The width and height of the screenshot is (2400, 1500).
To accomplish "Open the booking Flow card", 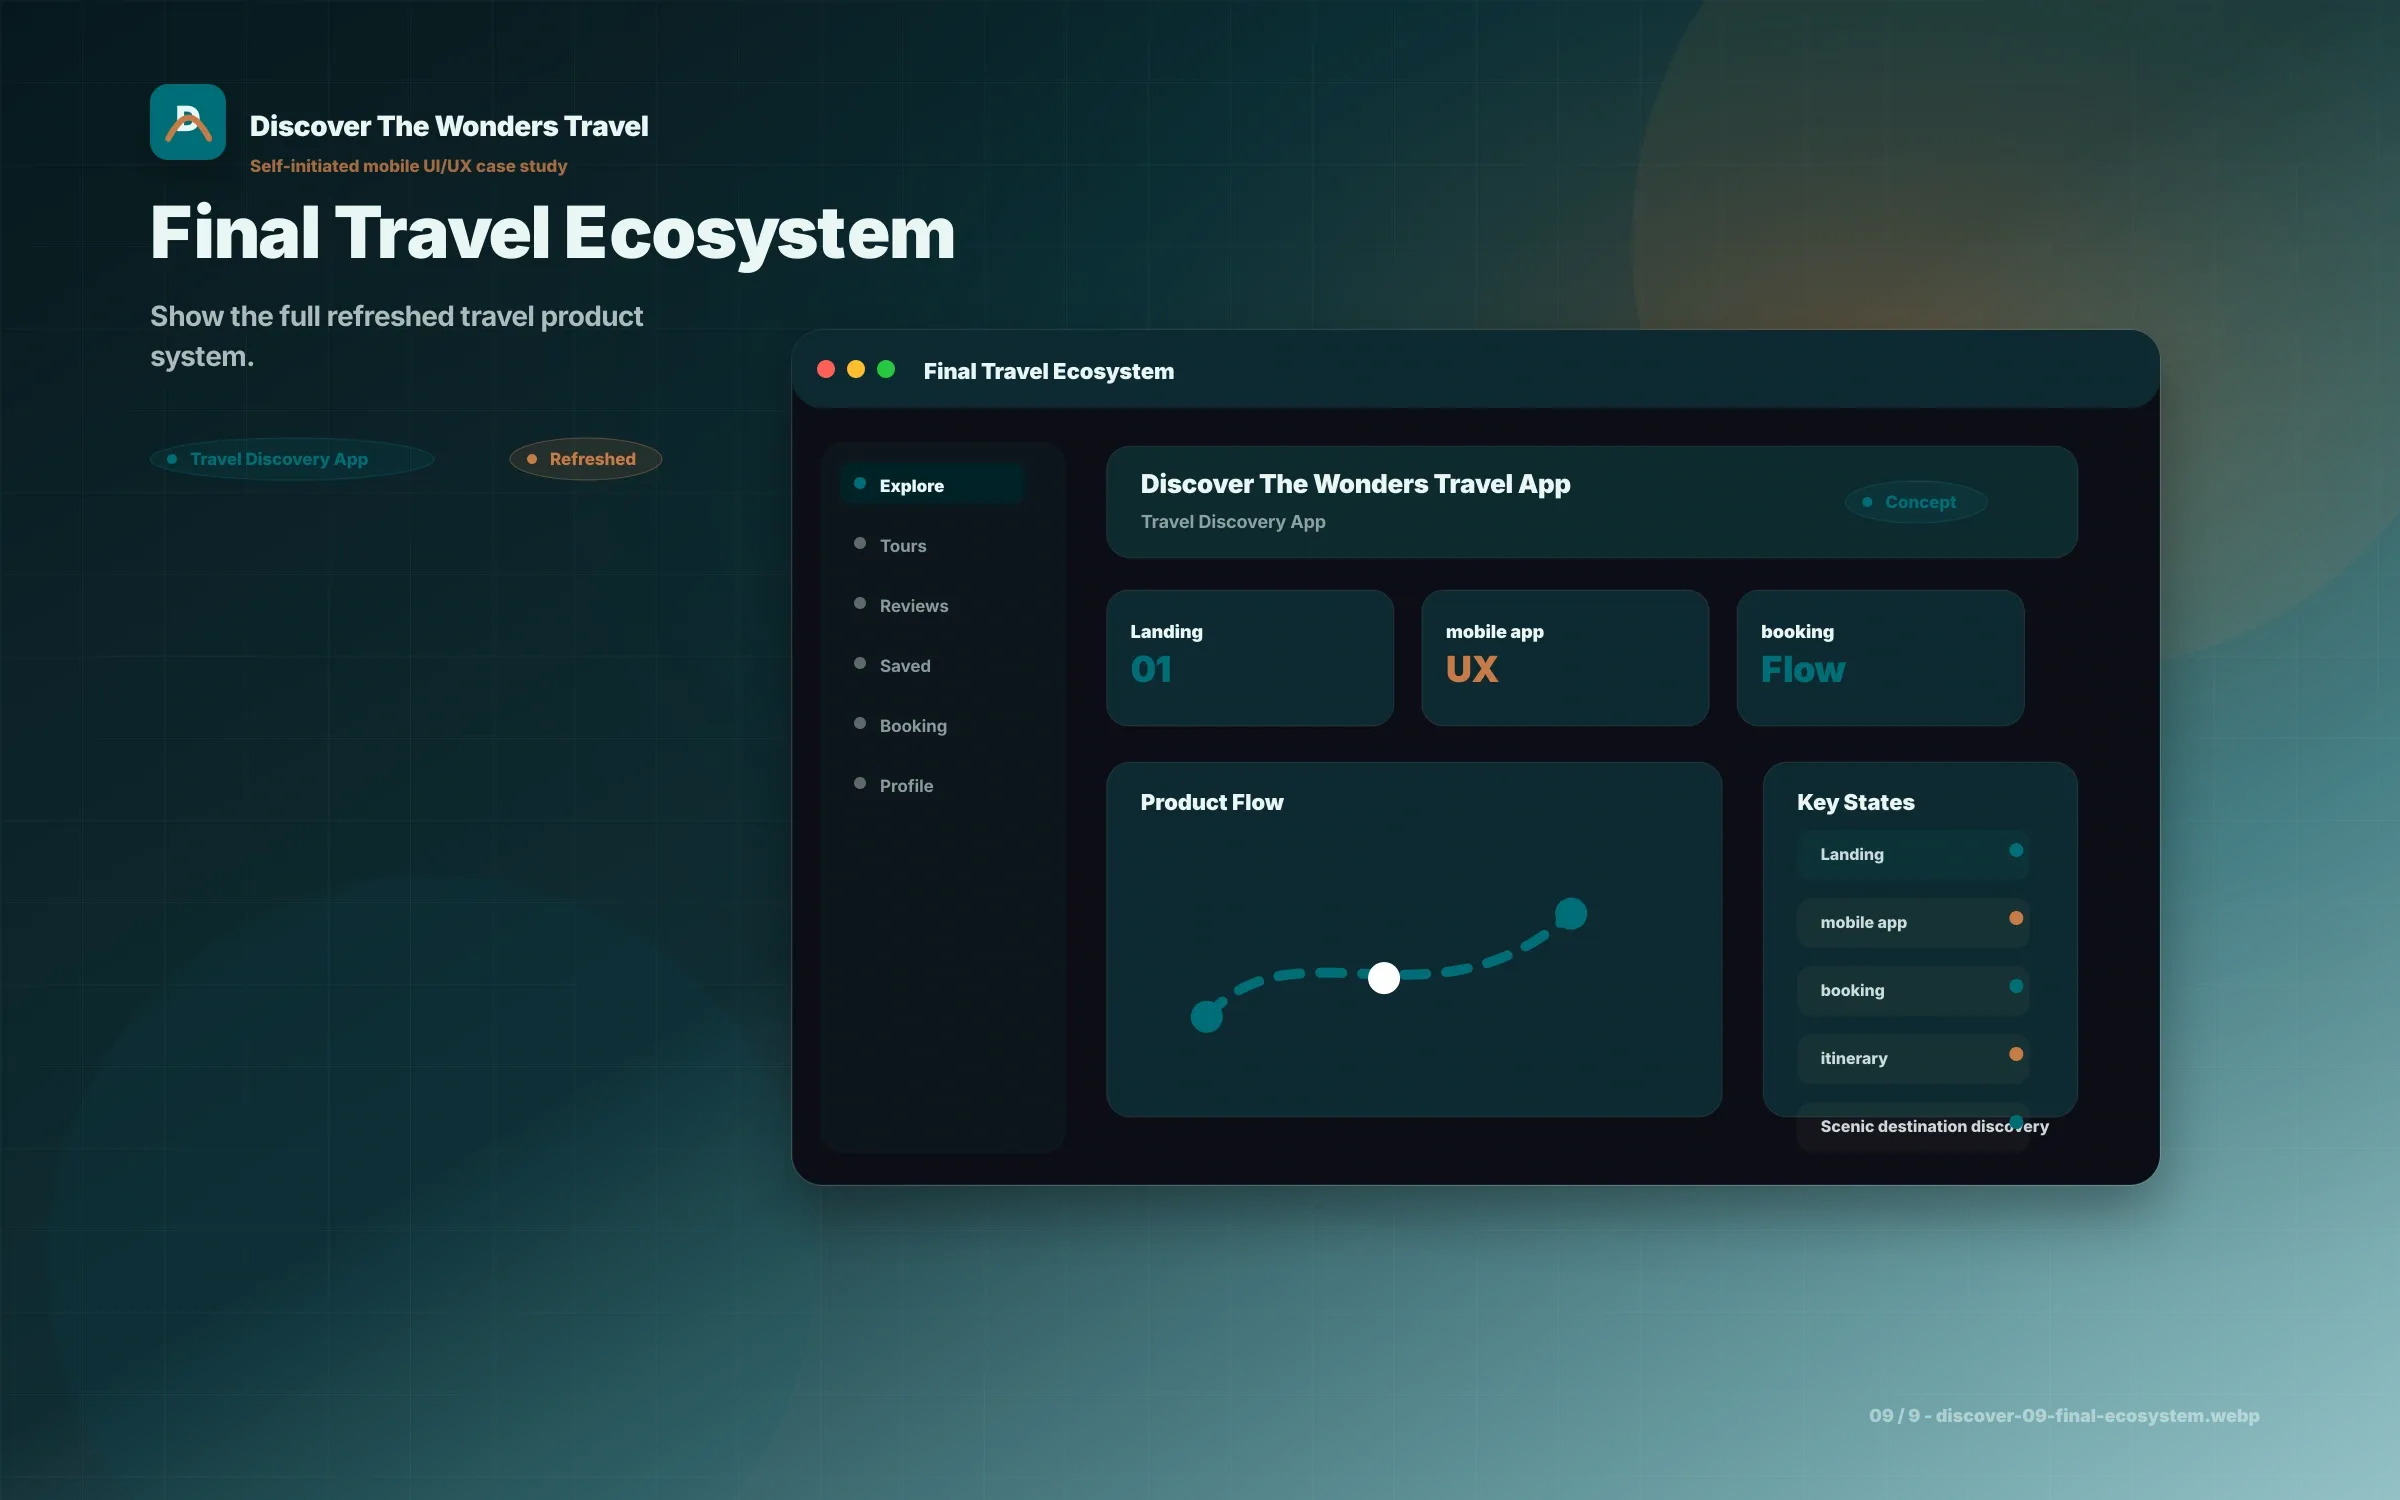I will coord(1880,658).
